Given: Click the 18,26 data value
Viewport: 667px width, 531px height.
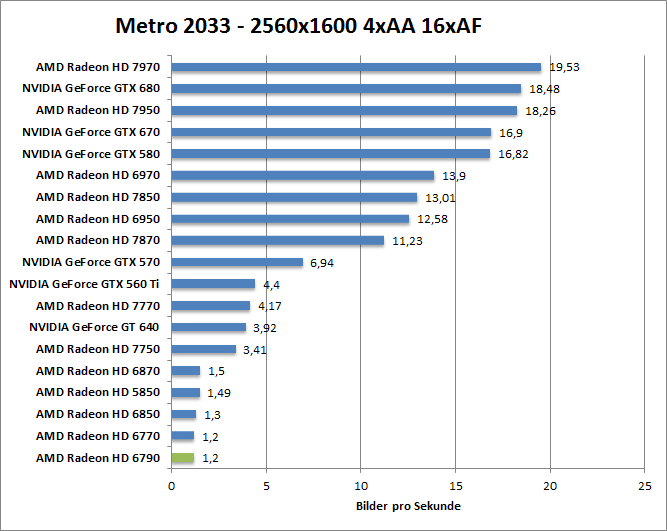Looking at the screenshot, I should coord(541,111).
